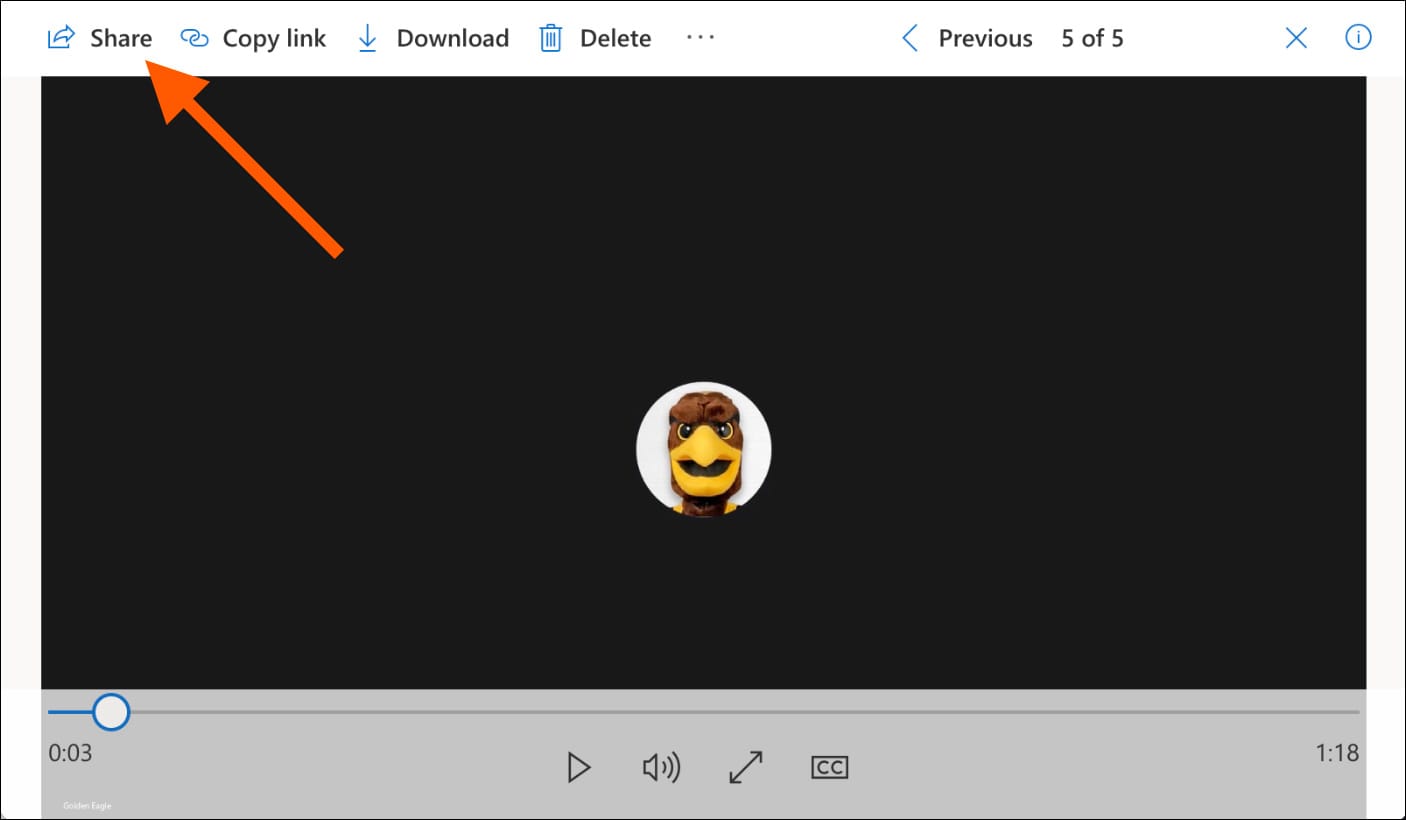Click the Golden Eagle mascot avatar
Image resolution: width=1406 pixels, height=820 pixels.
coord(703,449)
